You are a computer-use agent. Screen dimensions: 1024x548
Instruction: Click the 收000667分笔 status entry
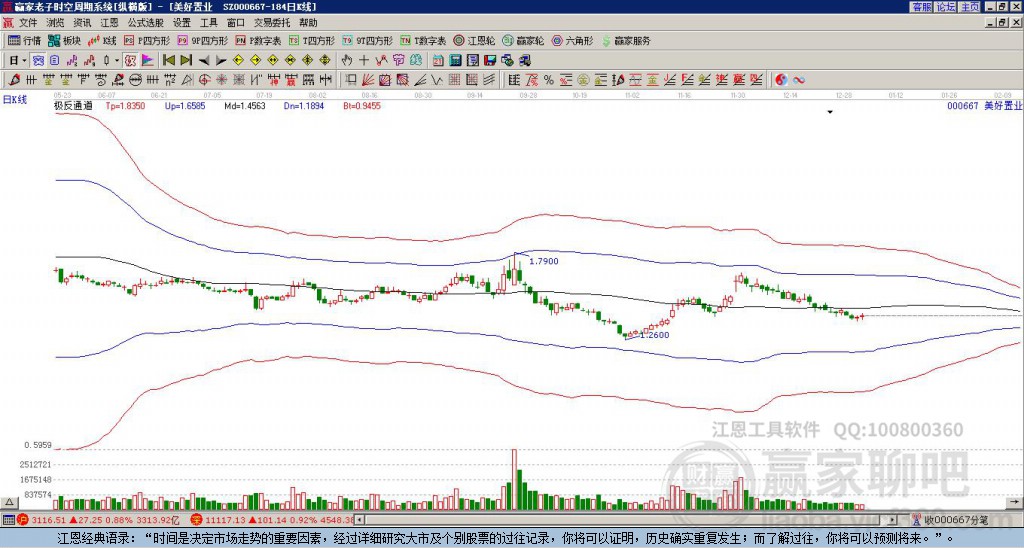point(950,520)
